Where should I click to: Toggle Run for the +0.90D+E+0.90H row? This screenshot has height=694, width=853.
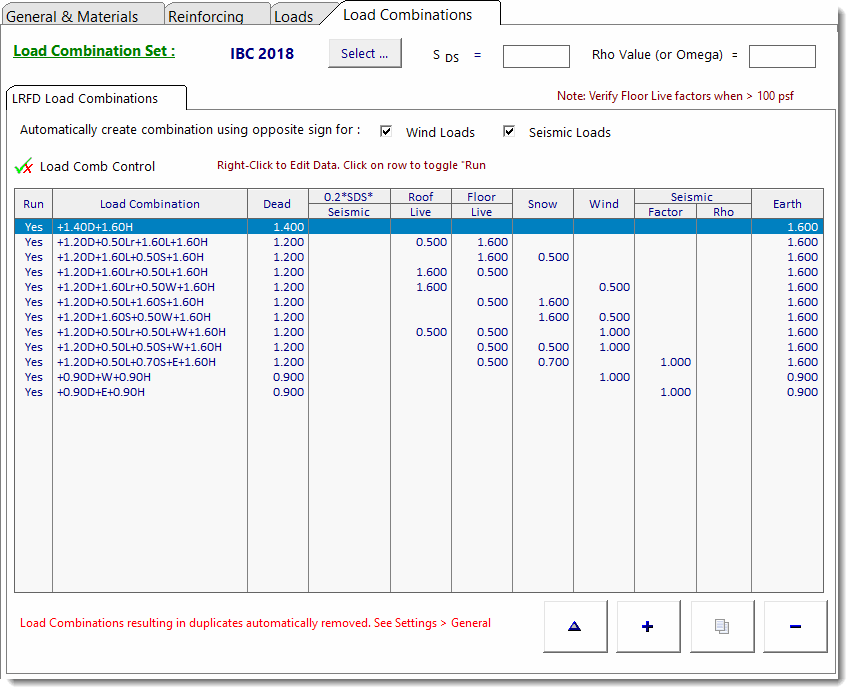pyautogui.click(x=34, y=392)
